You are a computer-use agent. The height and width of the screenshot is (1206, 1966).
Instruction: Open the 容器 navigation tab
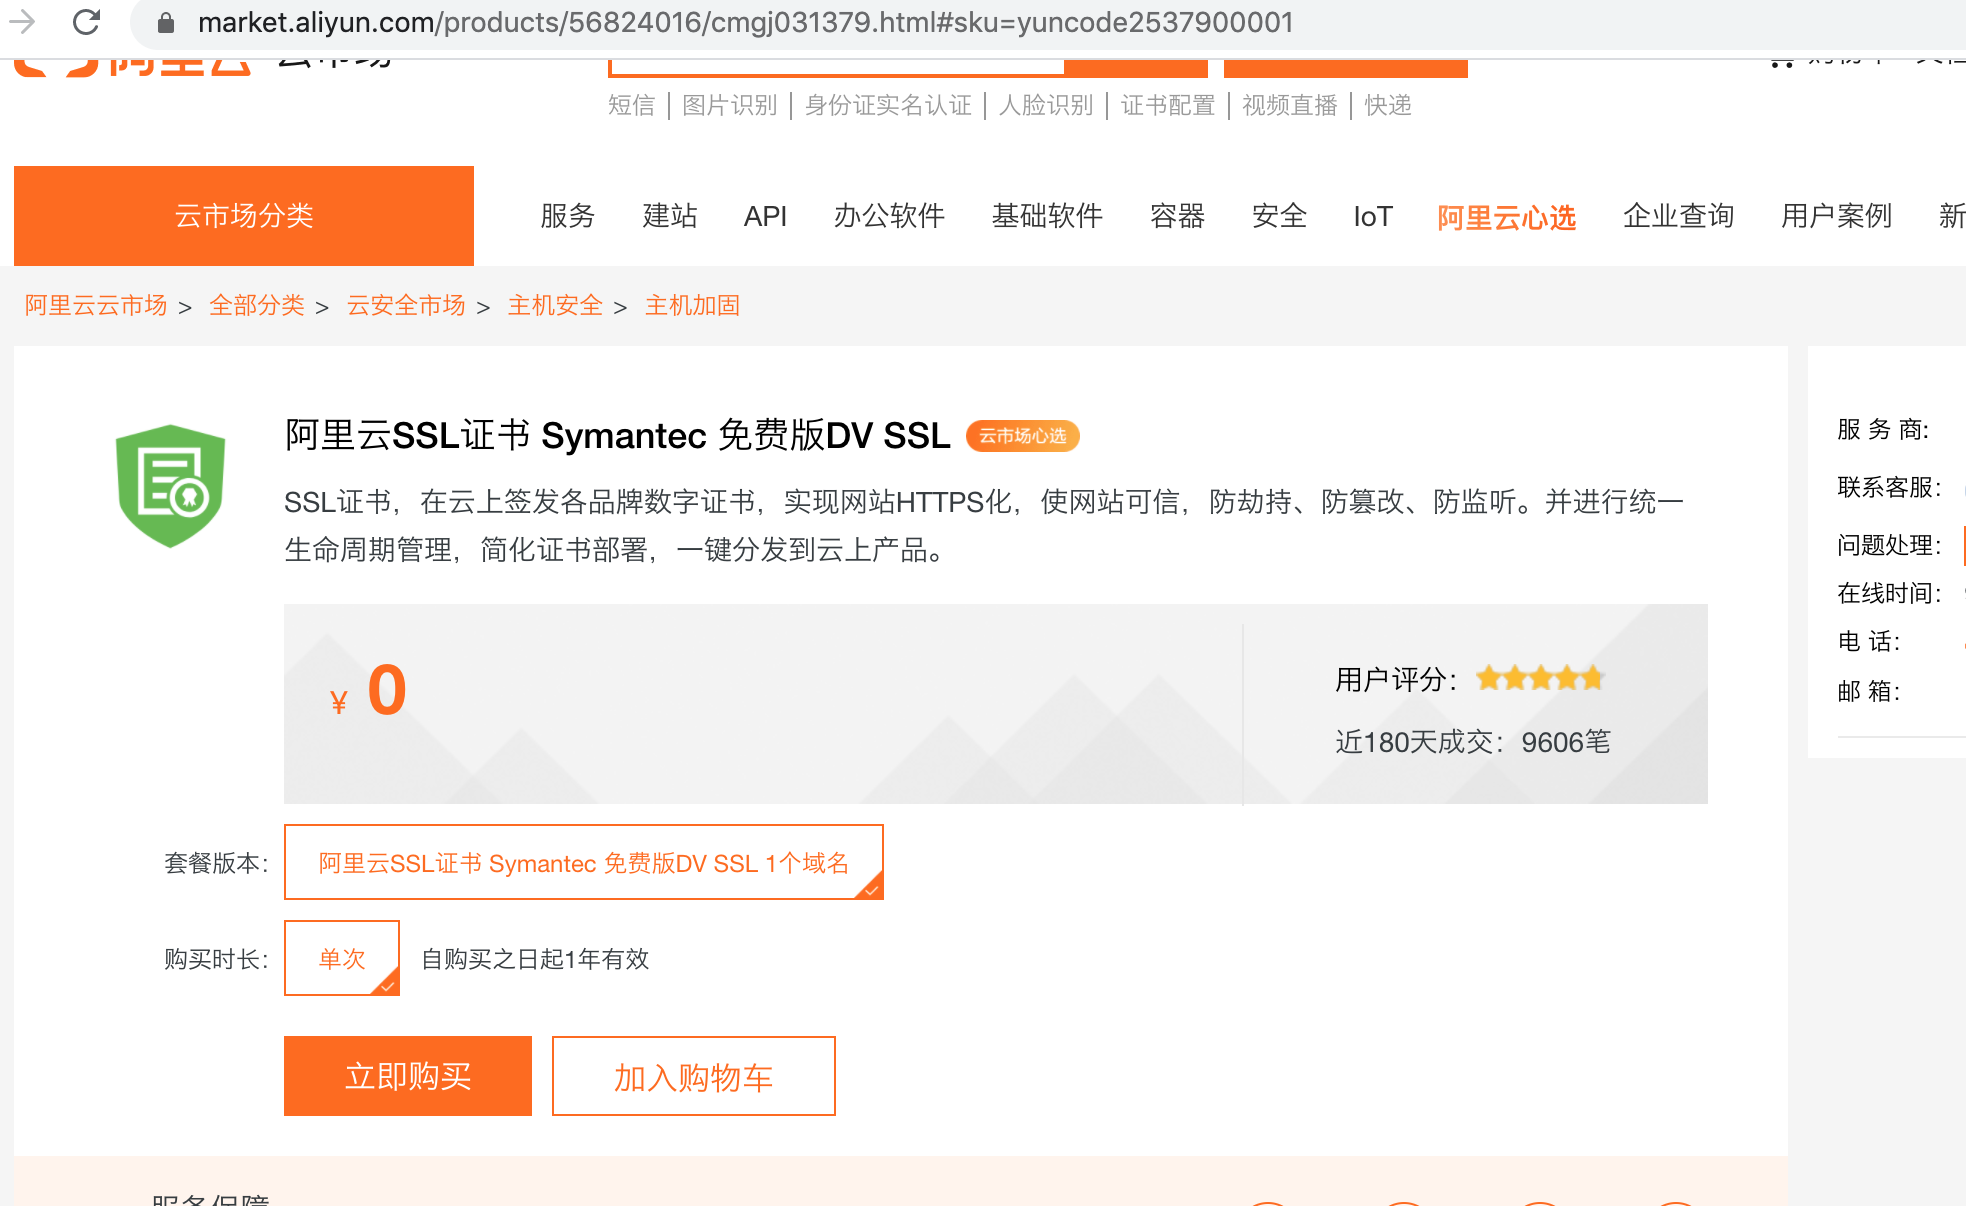1177,216
